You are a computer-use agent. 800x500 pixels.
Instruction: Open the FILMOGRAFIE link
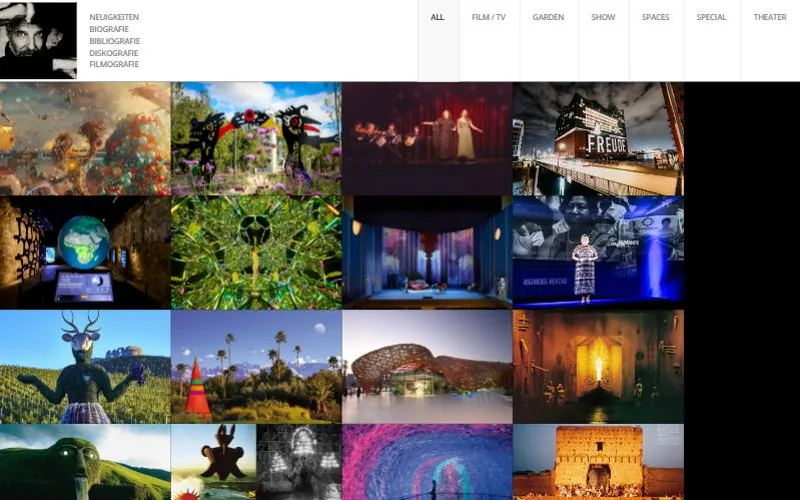(114, 64)
